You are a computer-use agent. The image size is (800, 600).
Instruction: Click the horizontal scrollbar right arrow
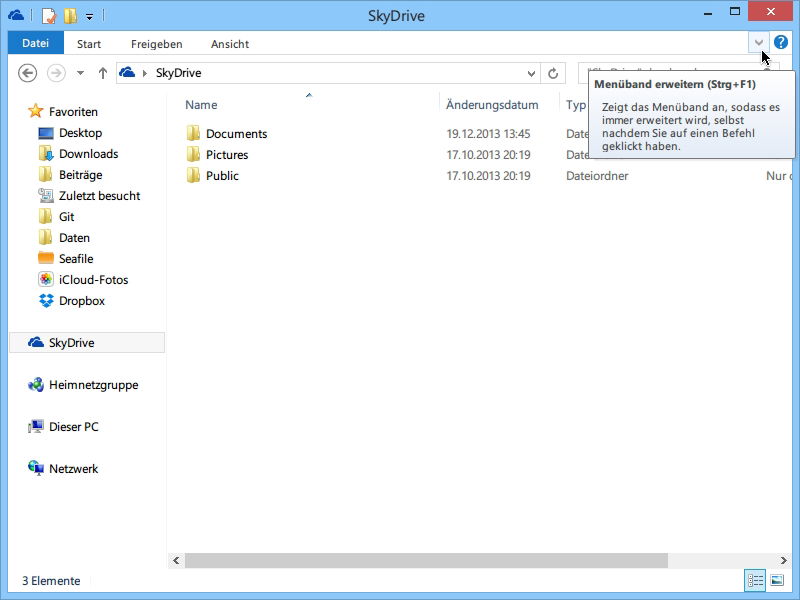click(x=784, y=560)
